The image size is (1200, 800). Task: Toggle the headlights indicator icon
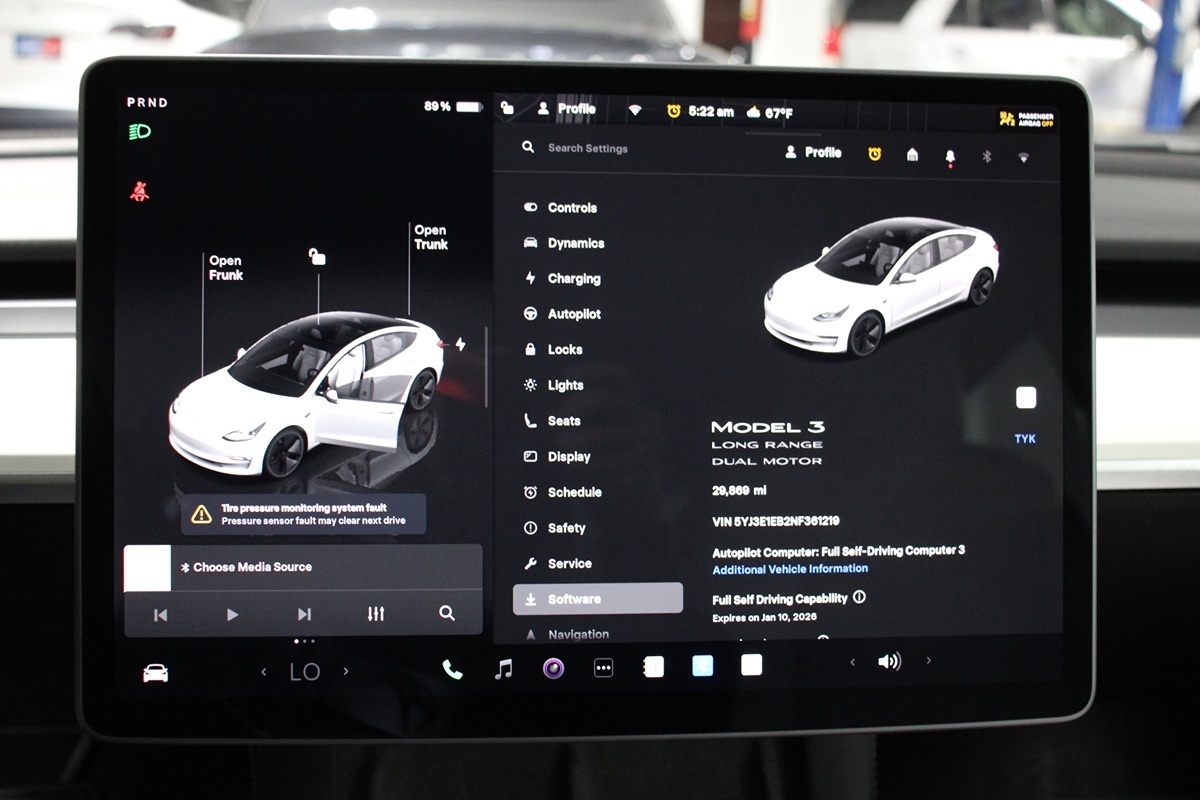click(x=140, y=132)
